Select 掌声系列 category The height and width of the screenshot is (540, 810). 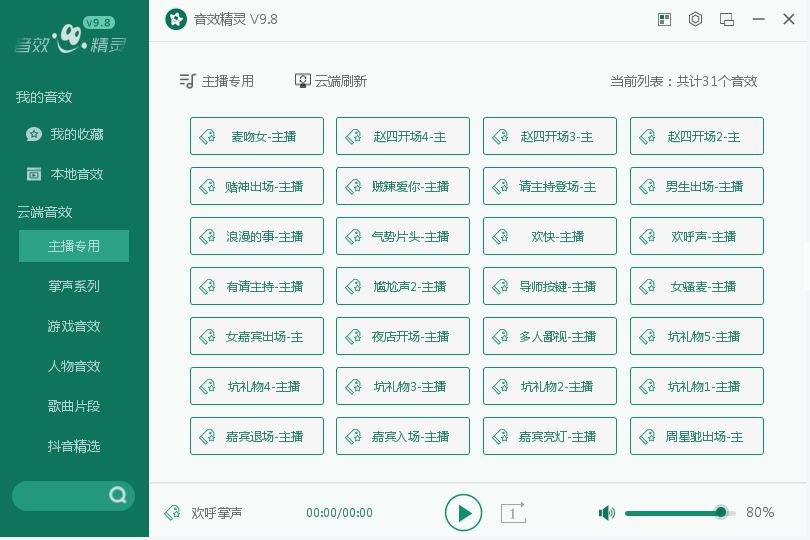(74, 286)
